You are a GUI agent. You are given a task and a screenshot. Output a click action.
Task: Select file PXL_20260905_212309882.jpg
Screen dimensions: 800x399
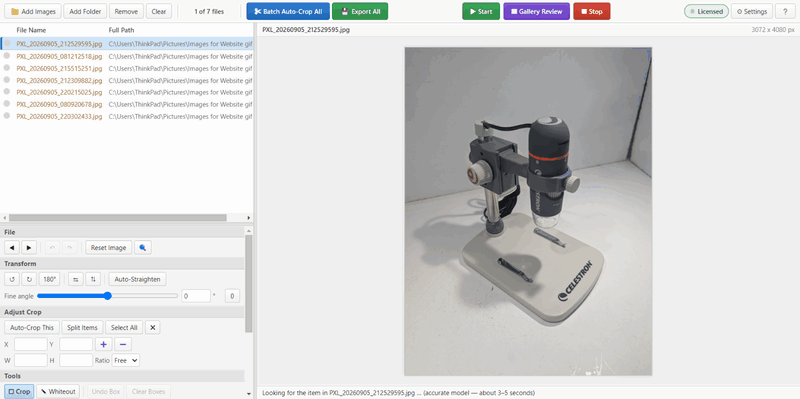[x=59, y=81]
